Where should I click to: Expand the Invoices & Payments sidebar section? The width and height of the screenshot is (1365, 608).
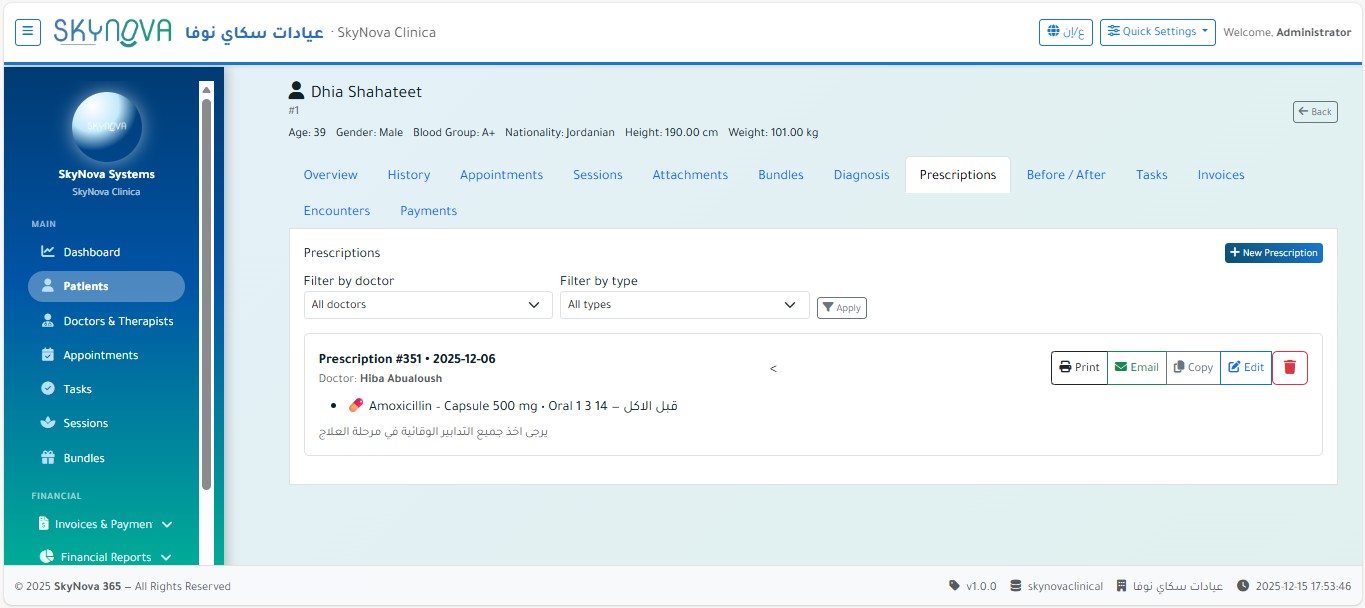point(106,524)
